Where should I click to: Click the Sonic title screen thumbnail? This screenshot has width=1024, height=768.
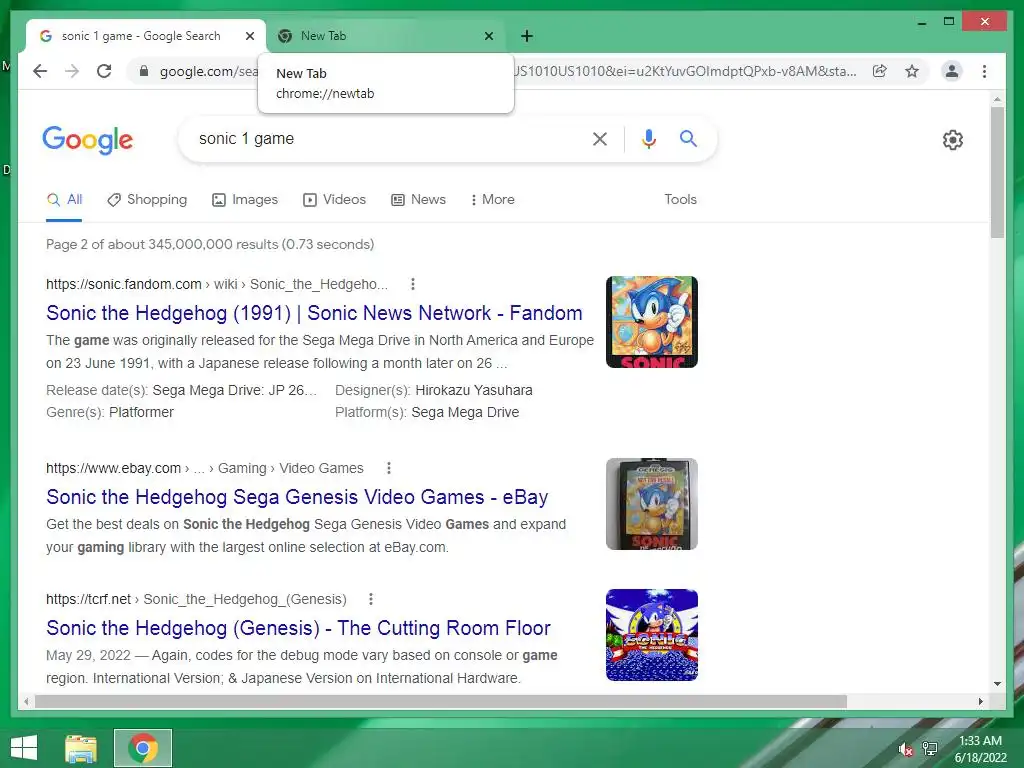coord(652,635)
